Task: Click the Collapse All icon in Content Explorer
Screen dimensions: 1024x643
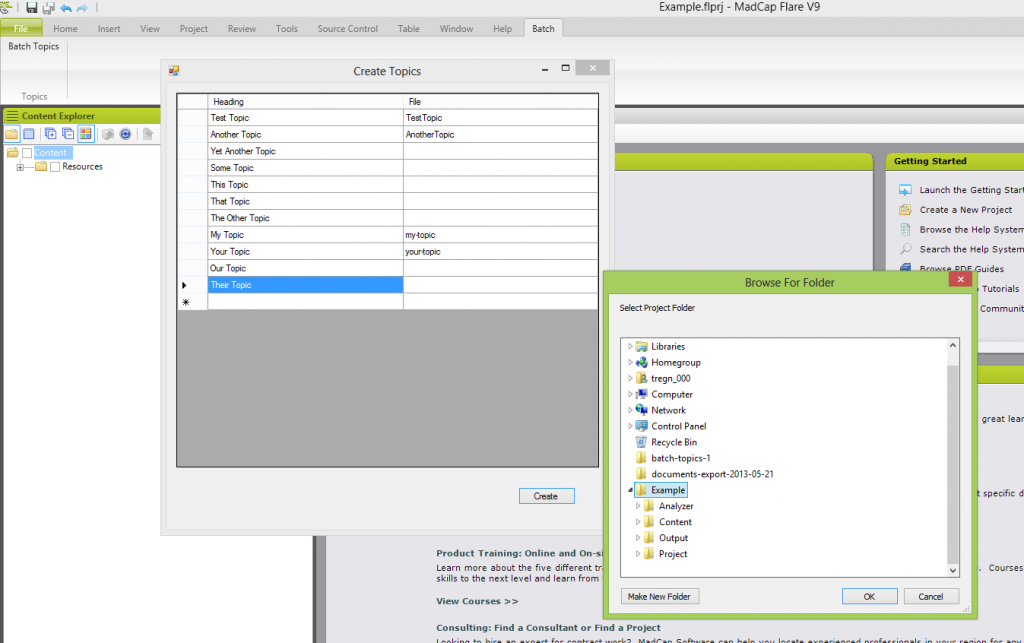Action: [68, 134]
